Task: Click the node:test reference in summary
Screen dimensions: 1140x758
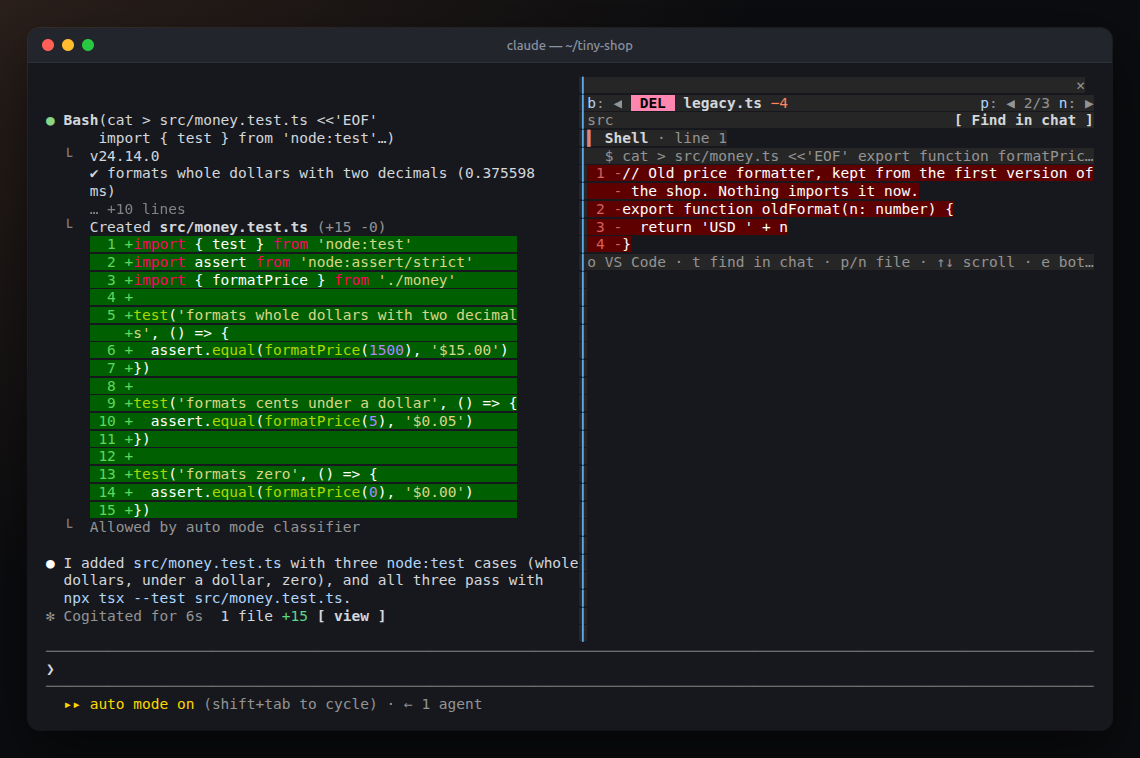Action: (x=425, y=563)
